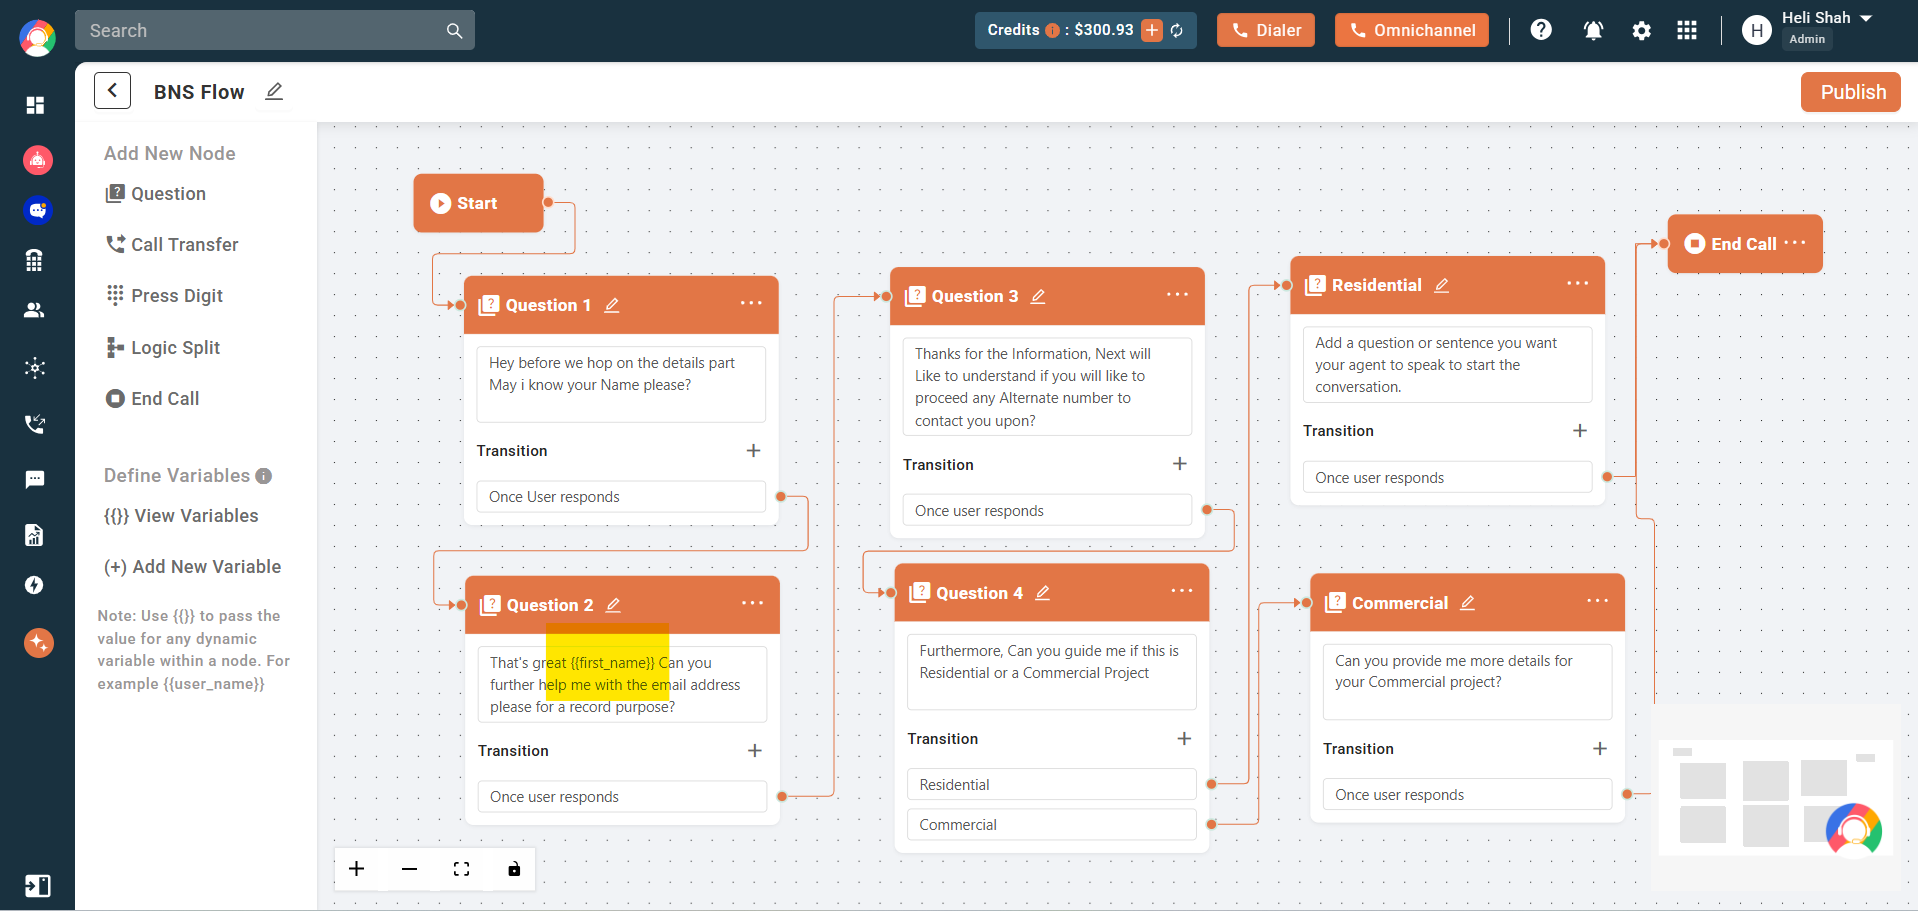Open the notifications bell
Viewport: 1918px width, 911px height.
[1593, 31]
